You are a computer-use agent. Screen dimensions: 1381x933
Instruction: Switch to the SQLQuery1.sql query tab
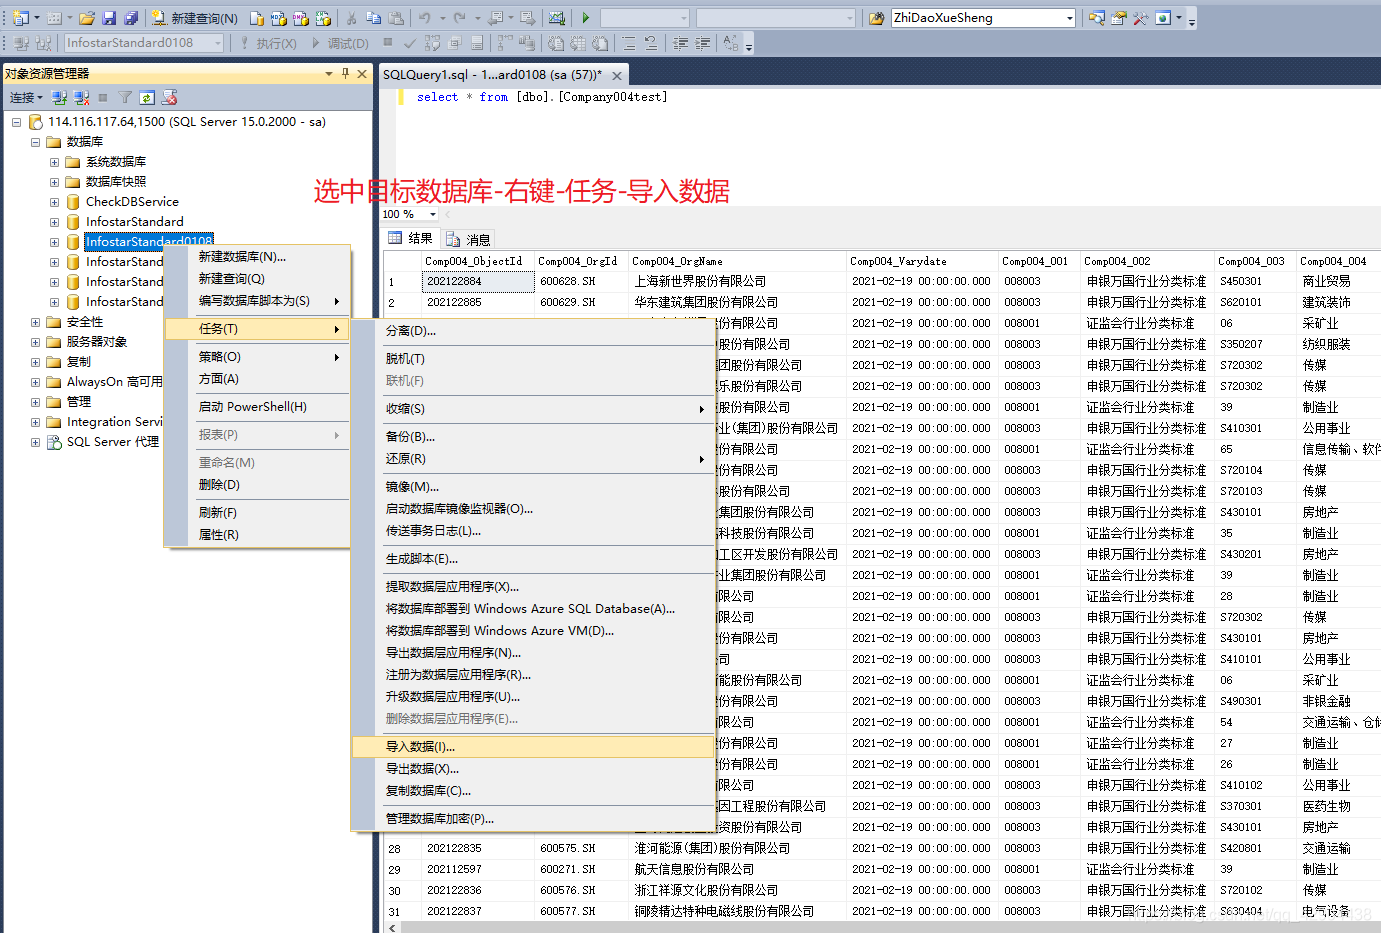[492, 75]
